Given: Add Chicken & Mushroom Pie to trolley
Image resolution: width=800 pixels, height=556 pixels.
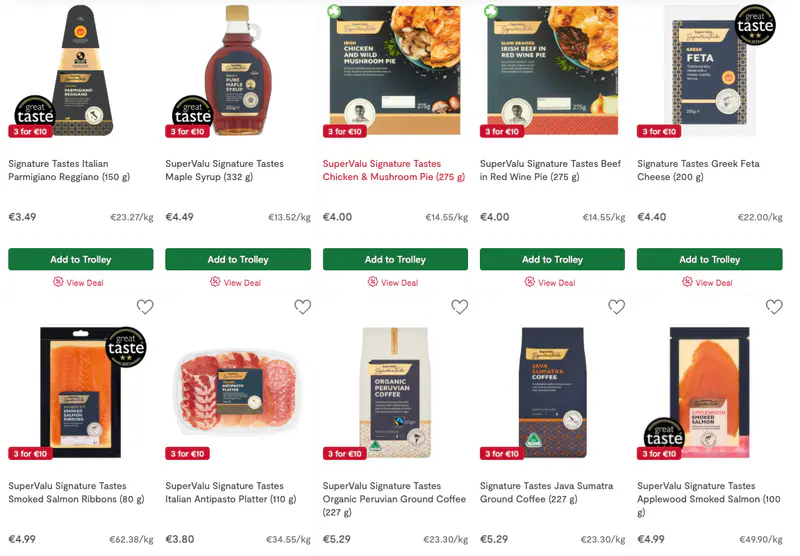Looking at the screenshot, I should pyautogui.click(x=395, y=259).
